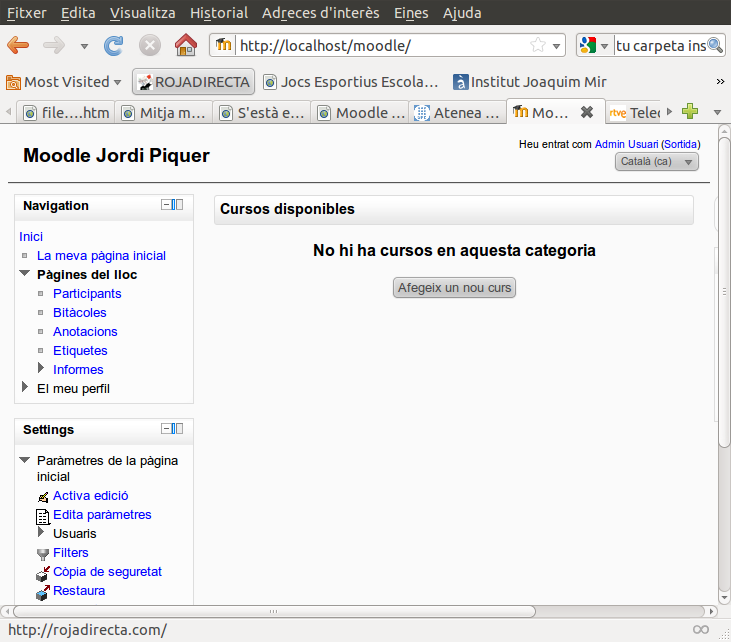The image size is (731, 642).
Task: Click the Restaura icon in Settings
Action: pos(42,592)
